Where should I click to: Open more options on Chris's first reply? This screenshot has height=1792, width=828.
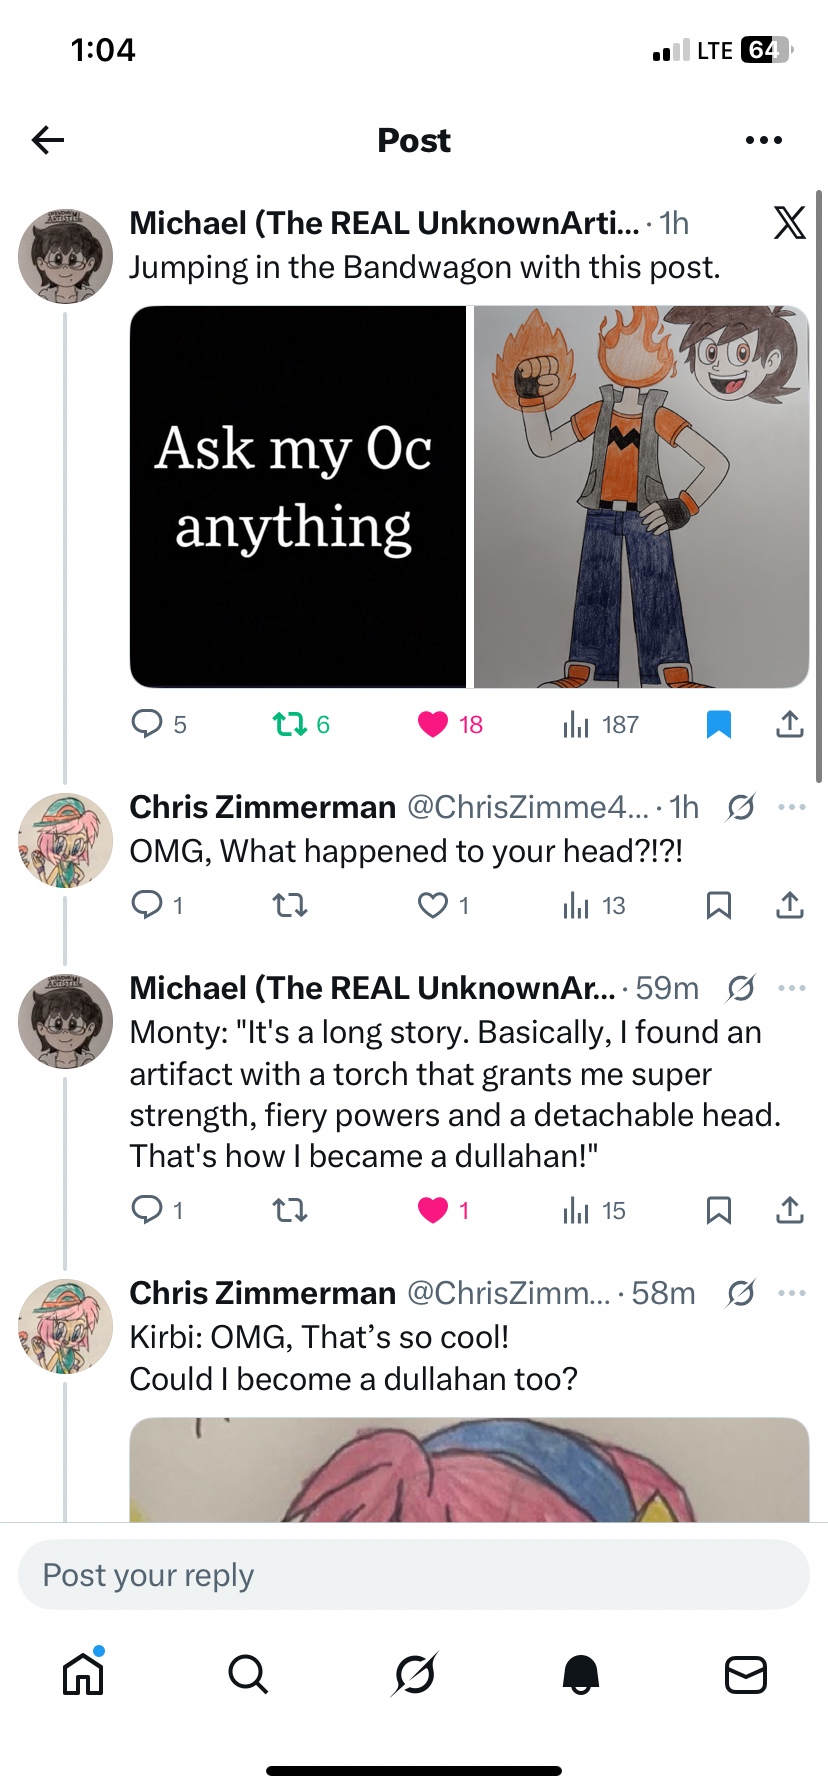[791, 807]
